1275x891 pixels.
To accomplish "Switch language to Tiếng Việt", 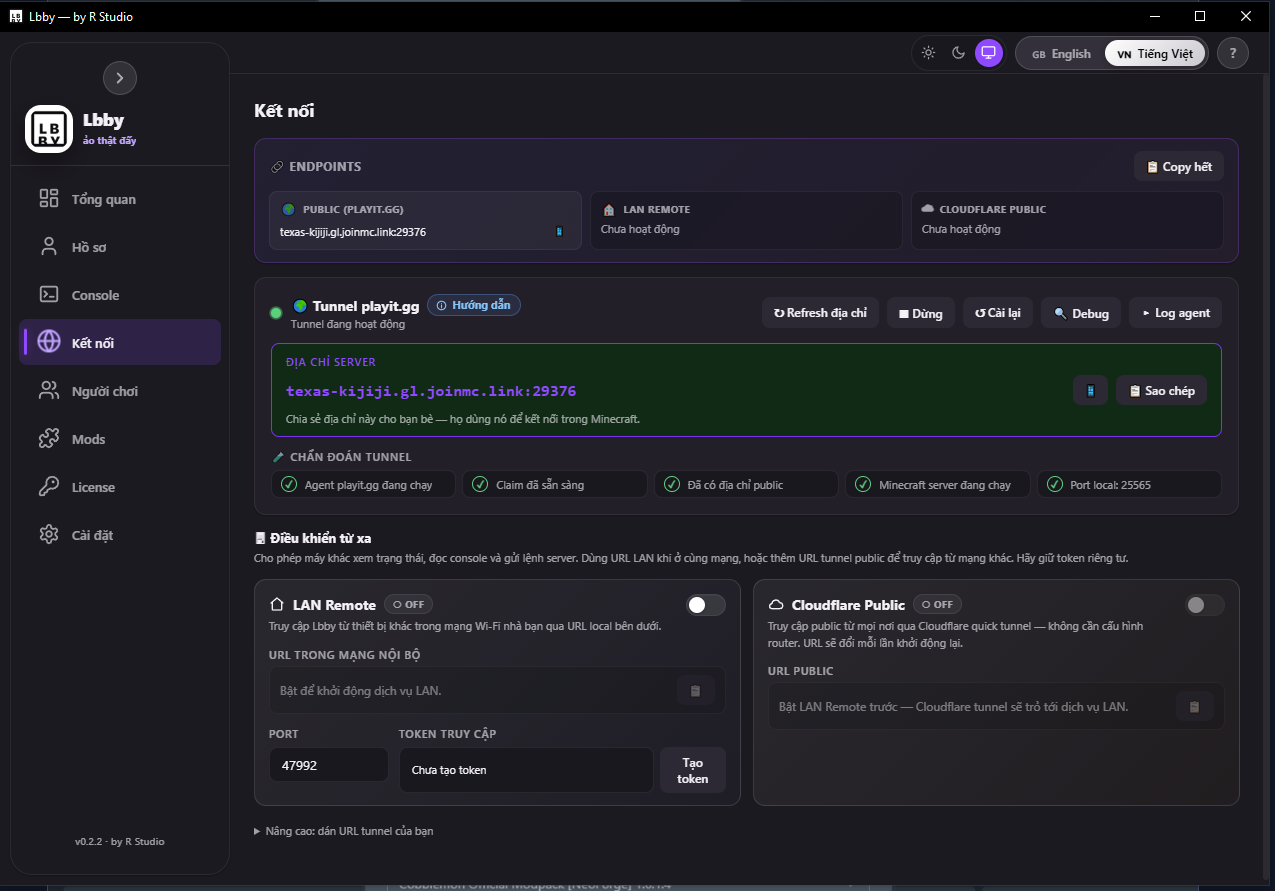I will click(1155, 54).
